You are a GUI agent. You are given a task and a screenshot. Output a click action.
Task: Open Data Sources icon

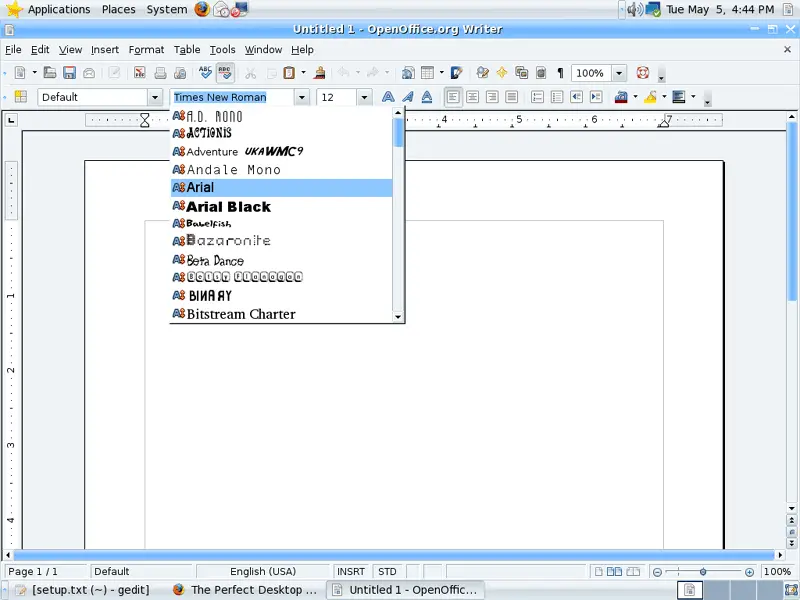coord(541,73)
